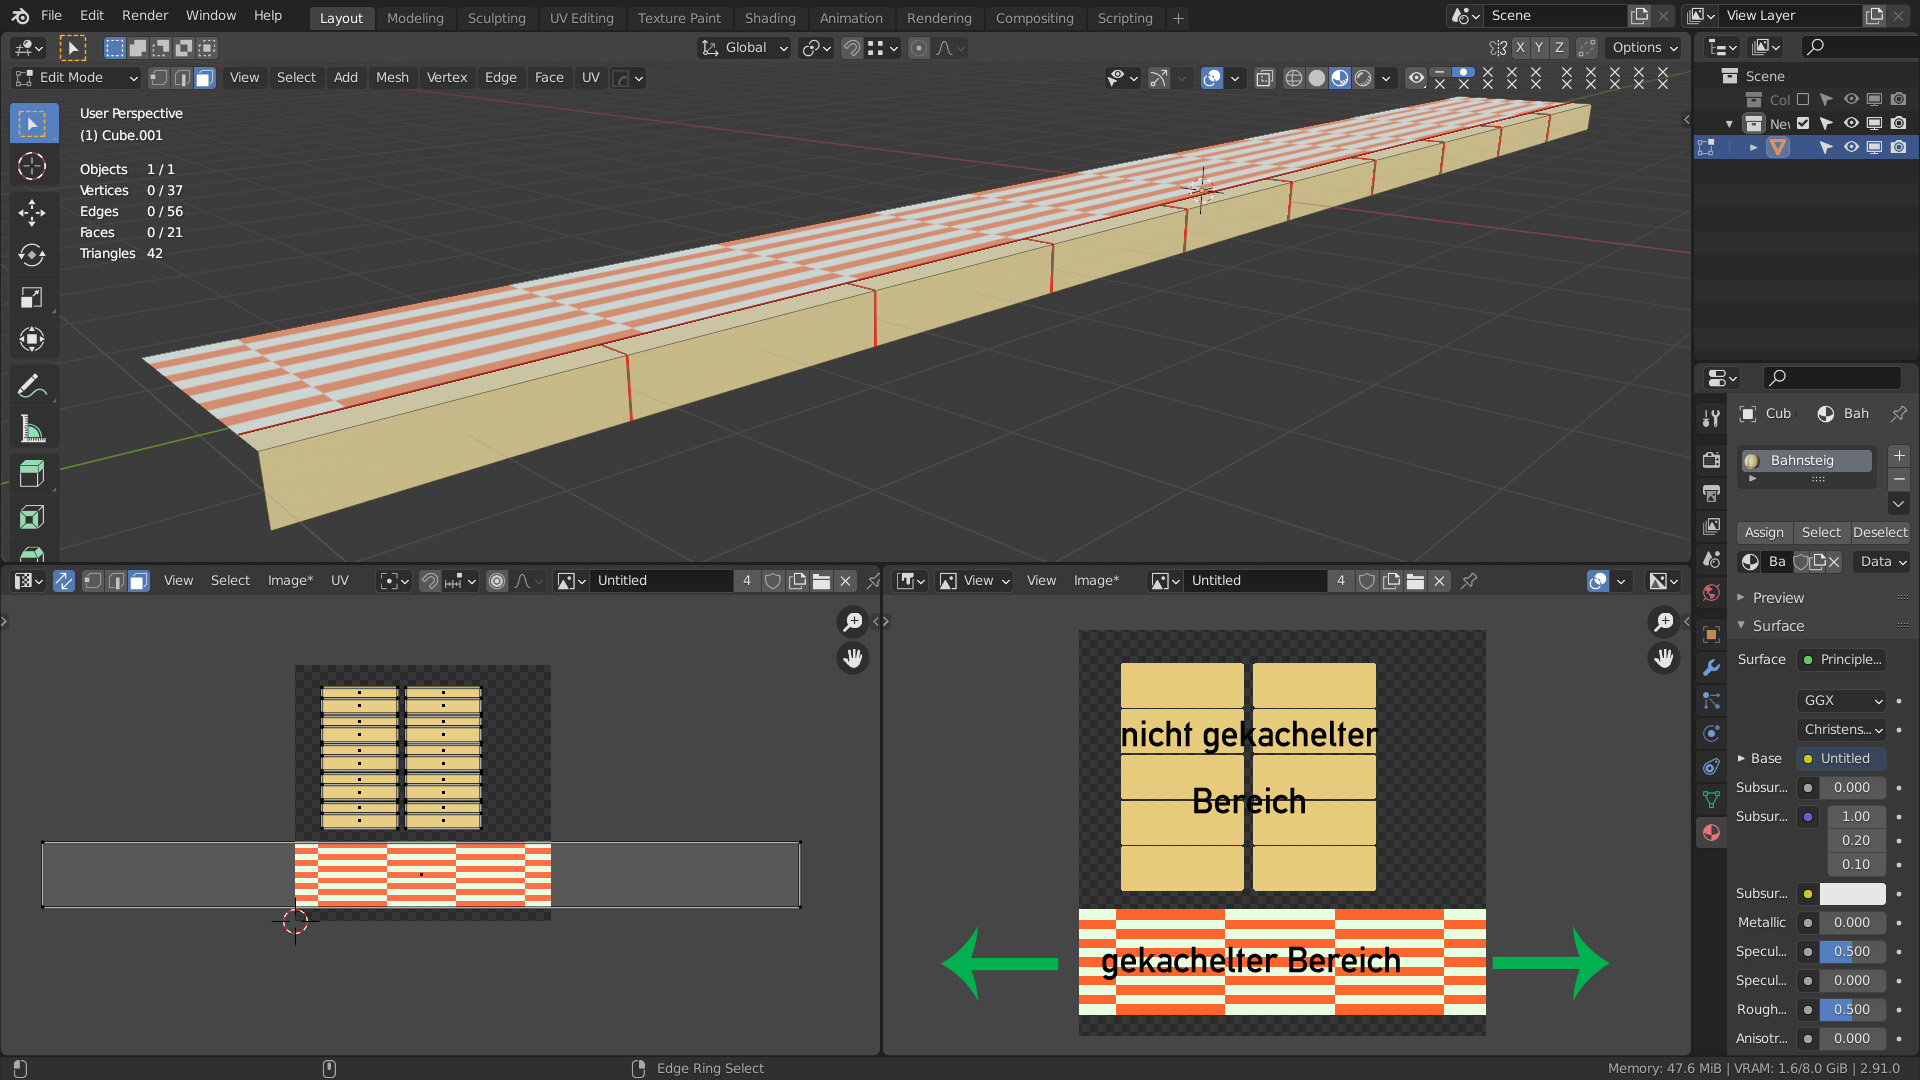
Task: Open the Edit Mode dropdown
Action: (x=75, y=78)
